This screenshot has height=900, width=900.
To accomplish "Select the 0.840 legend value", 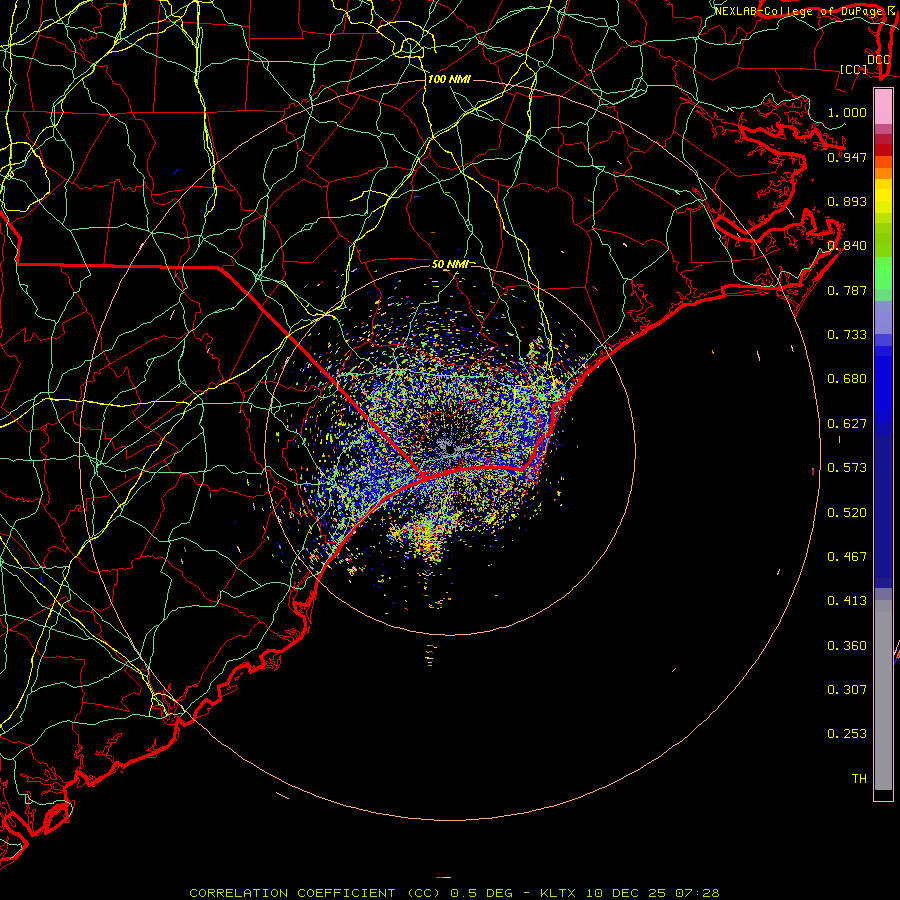I will click(x=847, y=246).
